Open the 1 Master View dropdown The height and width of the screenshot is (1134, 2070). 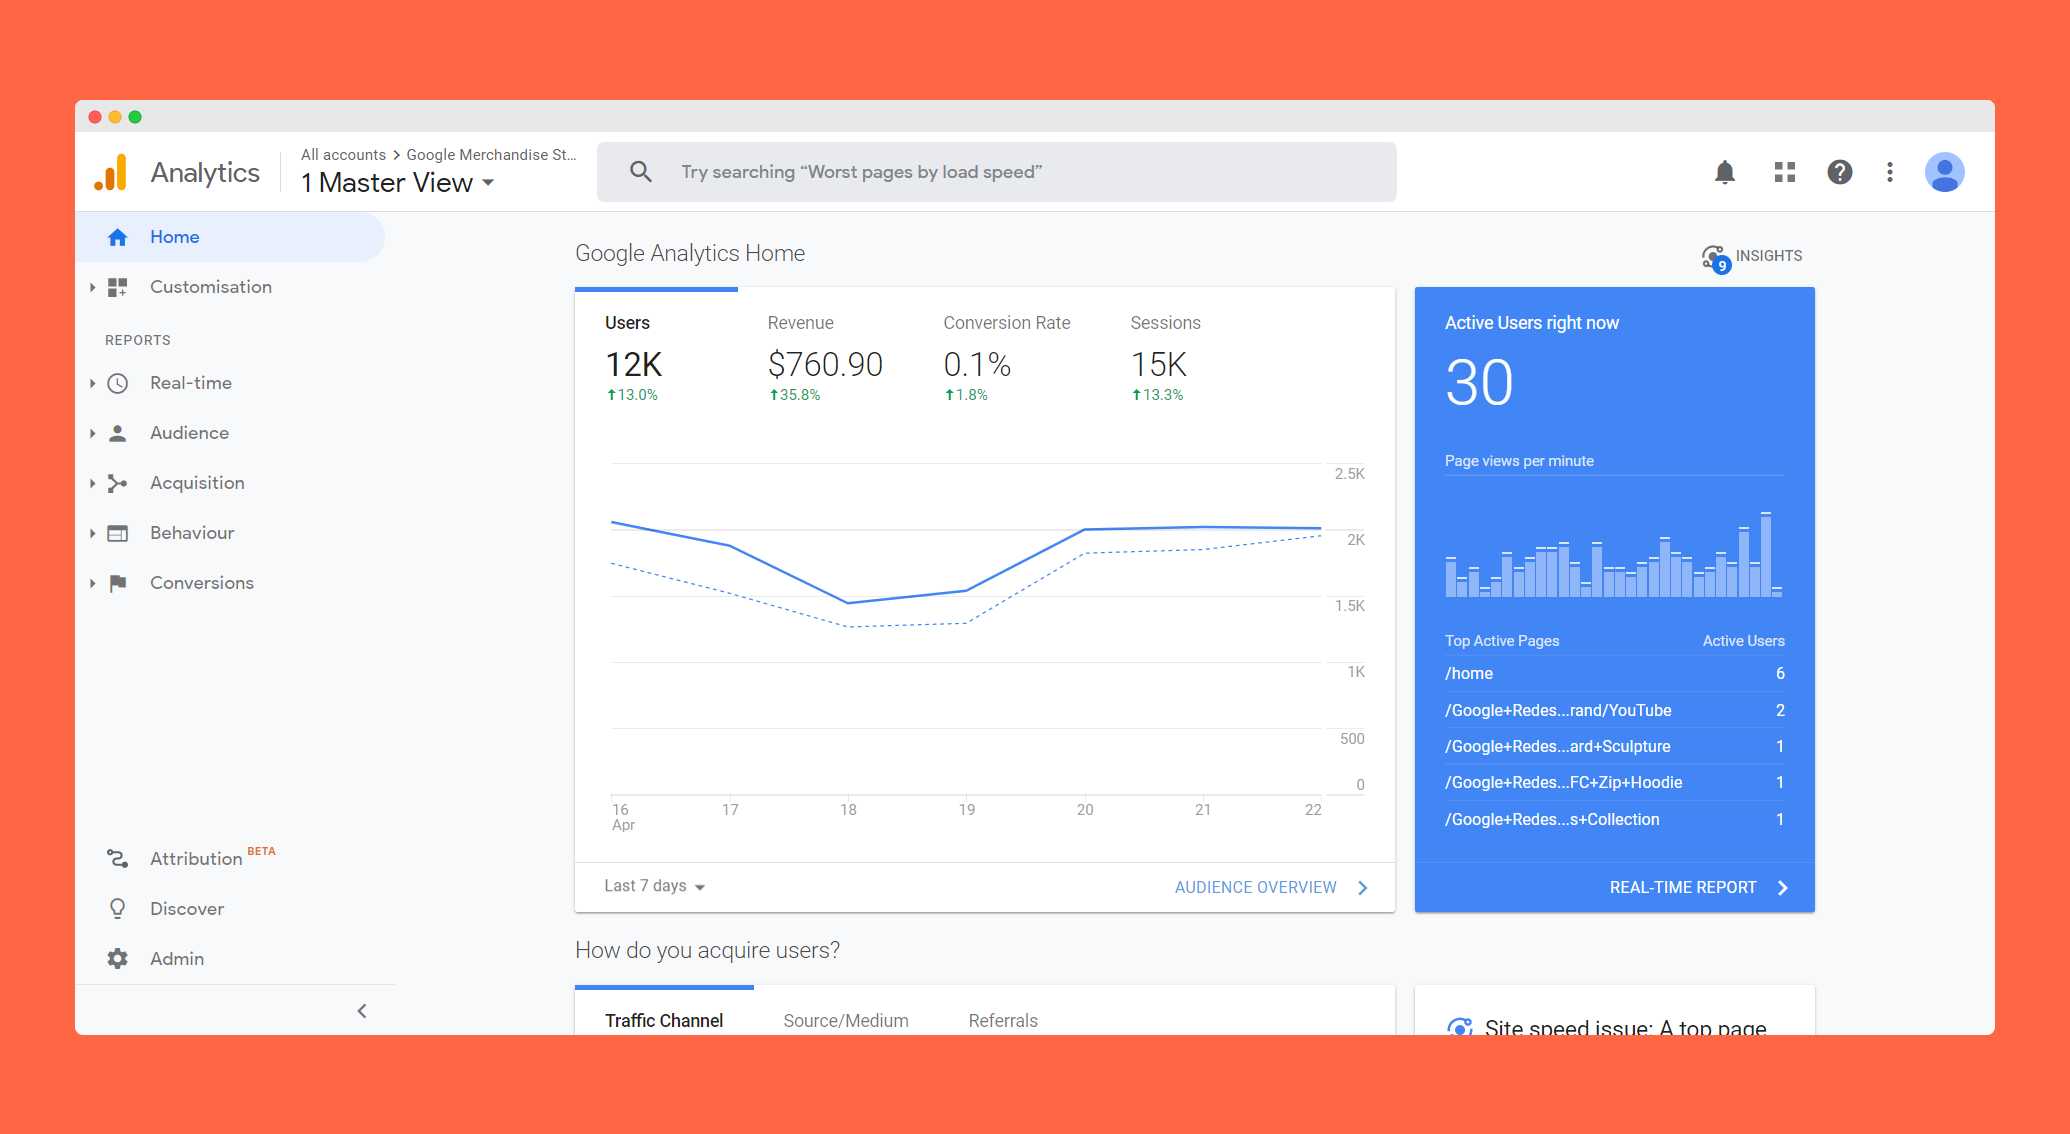pos(398,182)
